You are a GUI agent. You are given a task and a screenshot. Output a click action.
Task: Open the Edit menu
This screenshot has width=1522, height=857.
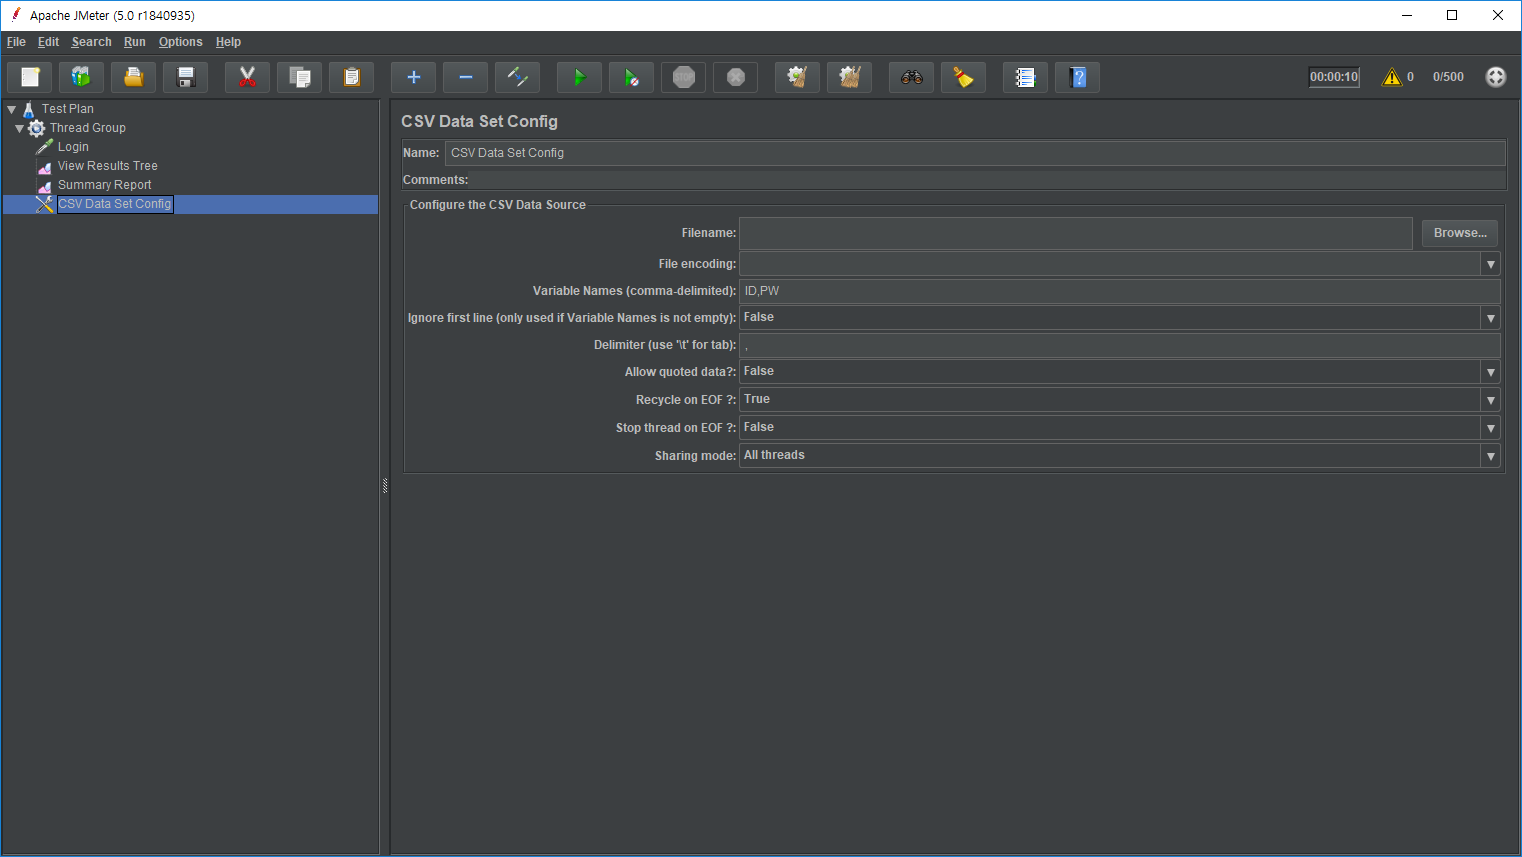tap(48, 42)
